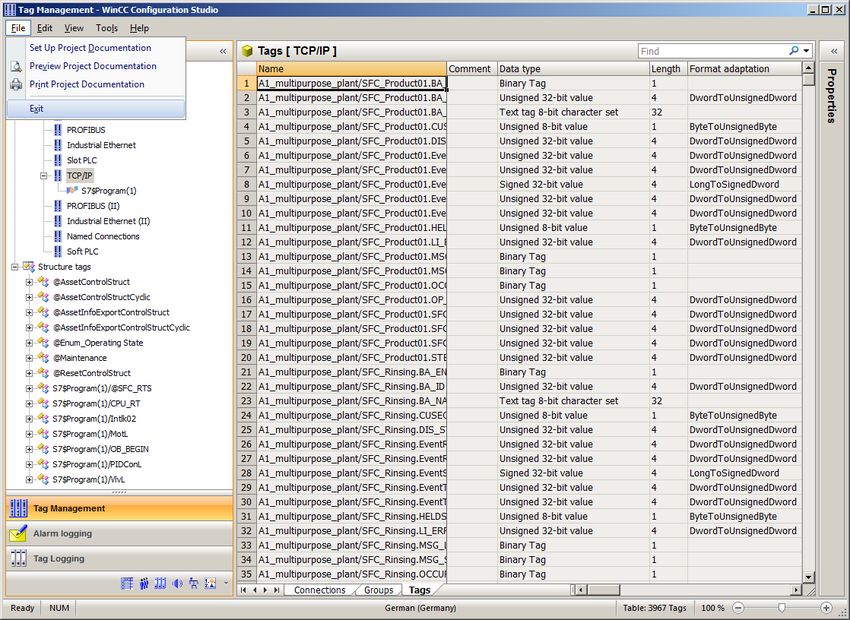Click the Format adaptation column header
Viewport: 850px width, 620px height.
744,69
